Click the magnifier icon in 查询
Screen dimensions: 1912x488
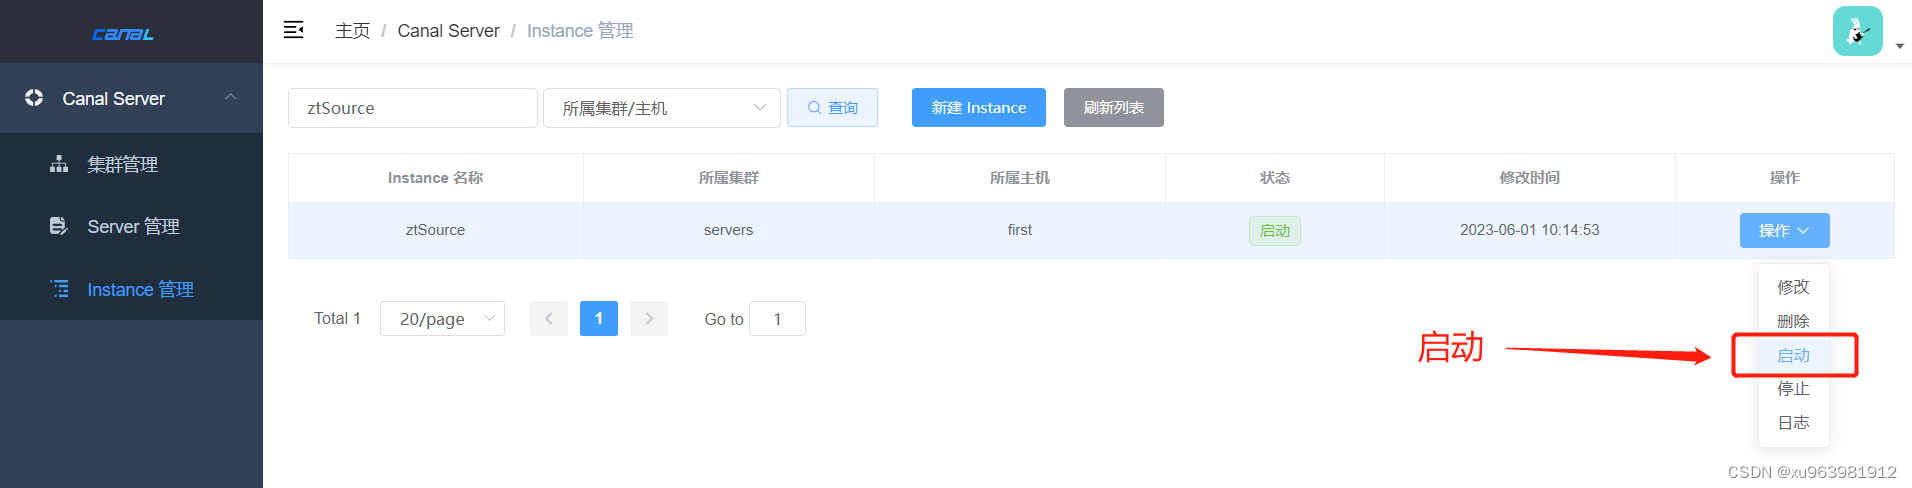point(814,108)
